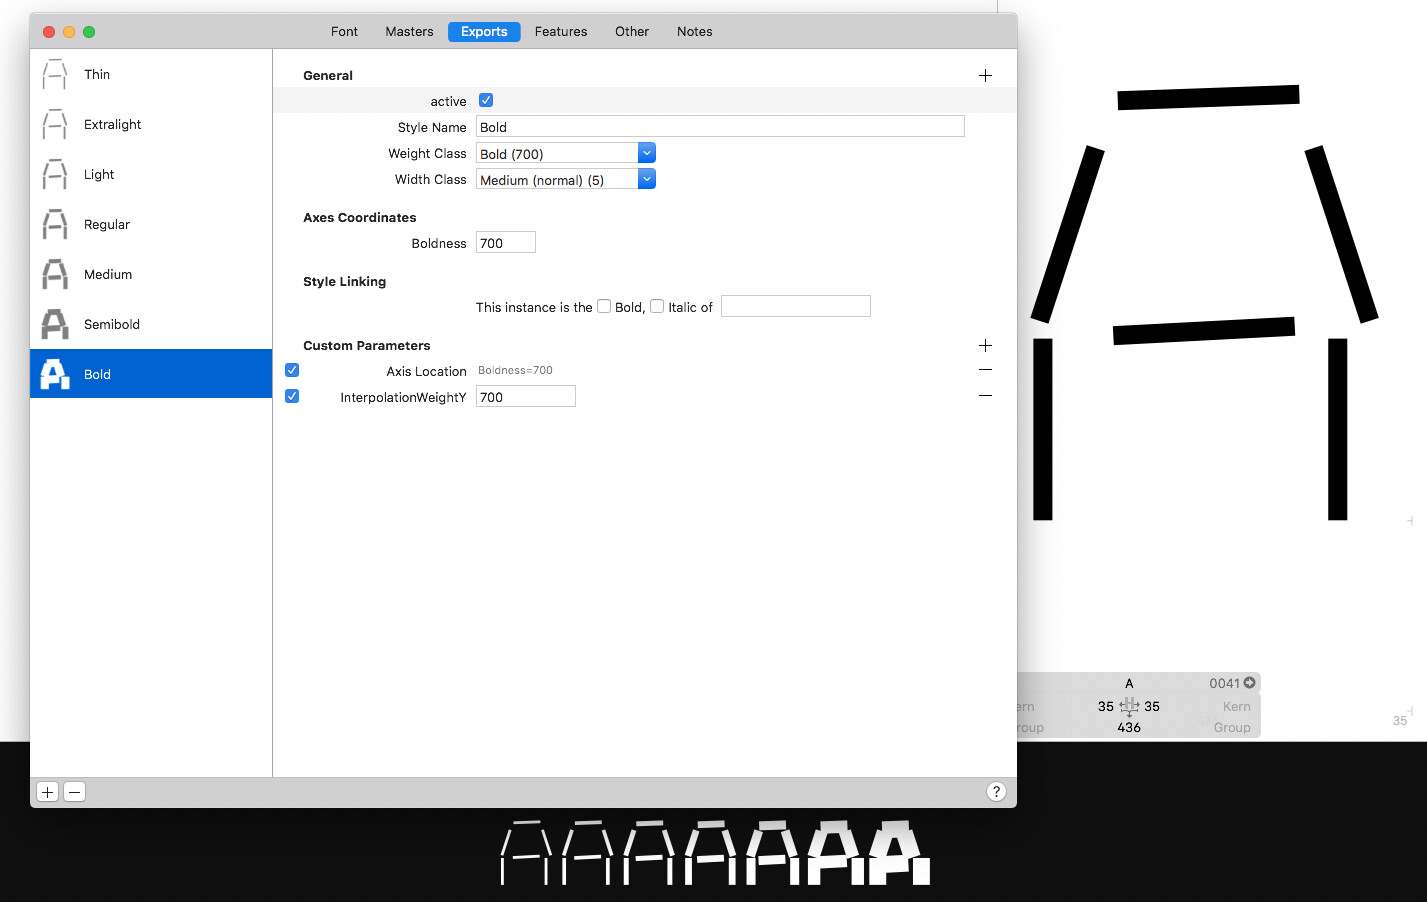
Task: Click the arrow icon next to 0041
Action: point(1249,683)
